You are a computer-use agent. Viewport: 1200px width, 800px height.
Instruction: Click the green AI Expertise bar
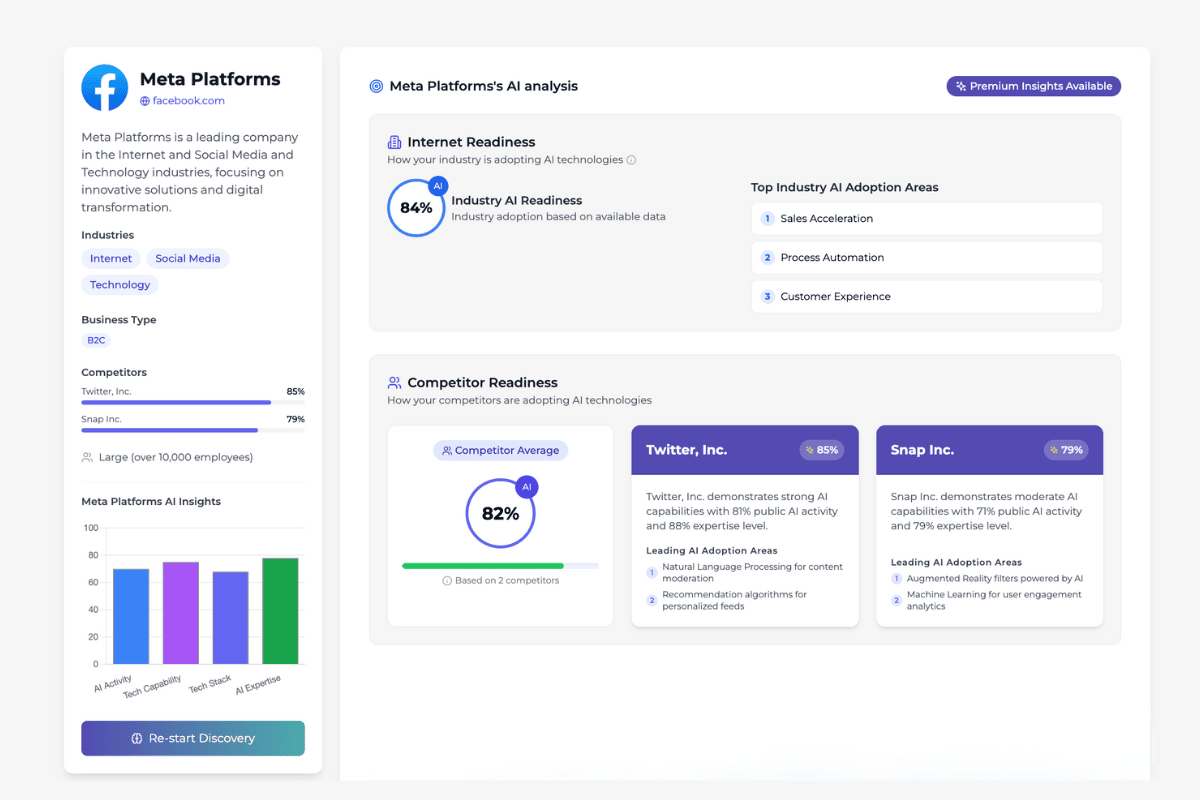tap(280, 611)
